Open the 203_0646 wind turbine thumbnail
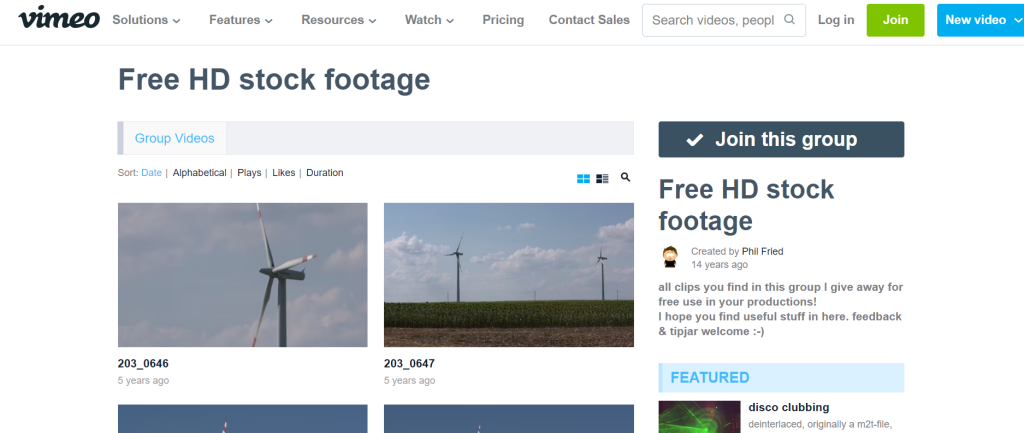 click(x=242, y=275)
